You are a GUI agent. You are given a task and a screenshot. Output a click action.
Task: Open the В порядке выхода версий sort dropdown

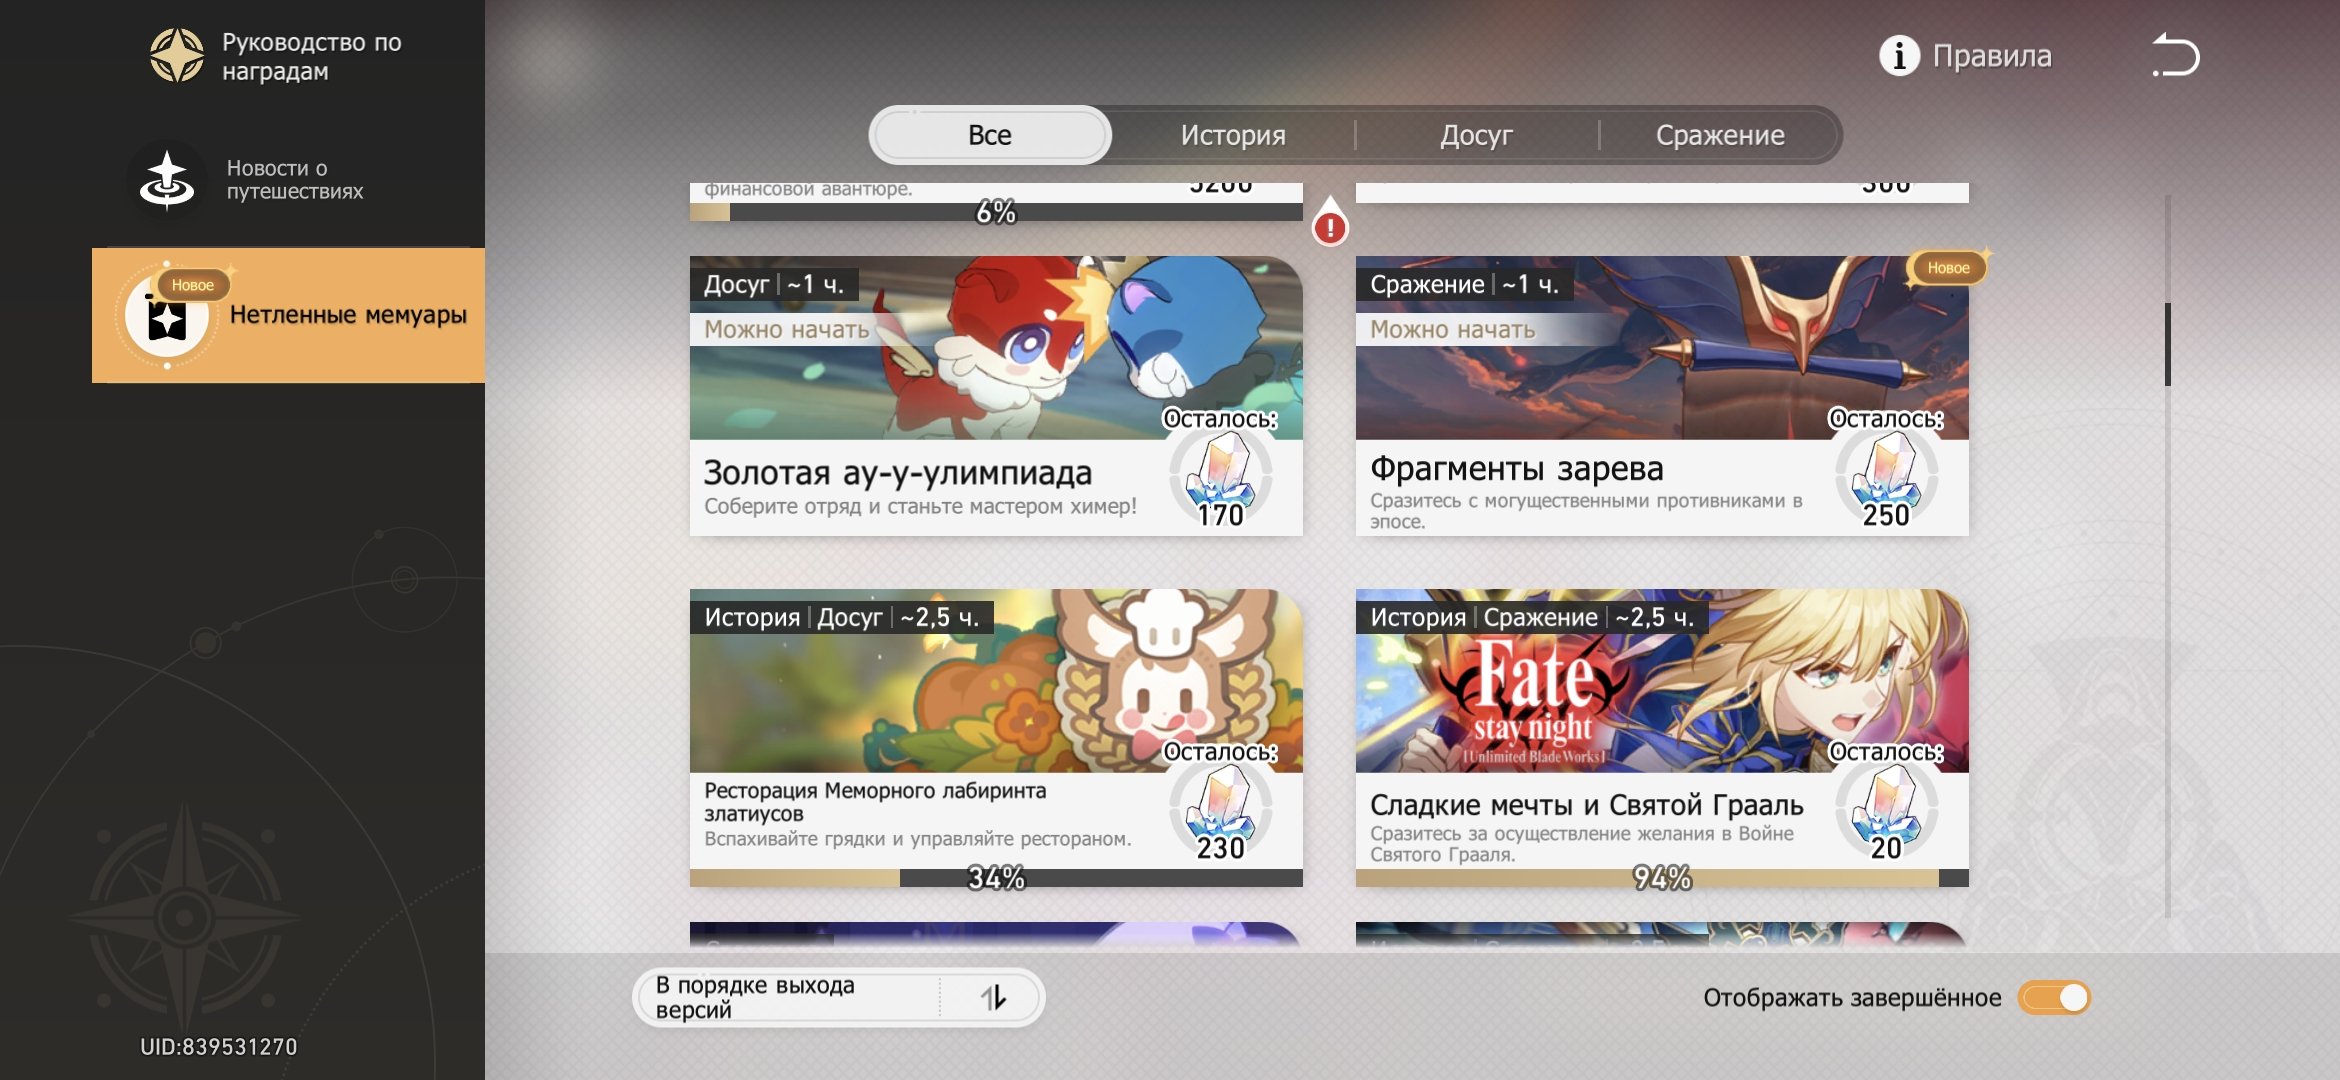838,997
